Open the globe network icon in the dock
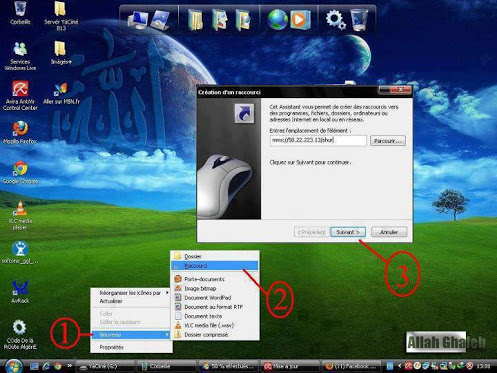497x373 pixels. coord(277,19)
